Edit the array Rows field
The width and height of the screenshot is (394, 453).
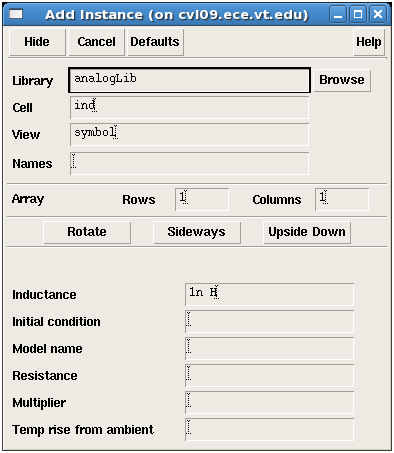[x=202, y=199]
